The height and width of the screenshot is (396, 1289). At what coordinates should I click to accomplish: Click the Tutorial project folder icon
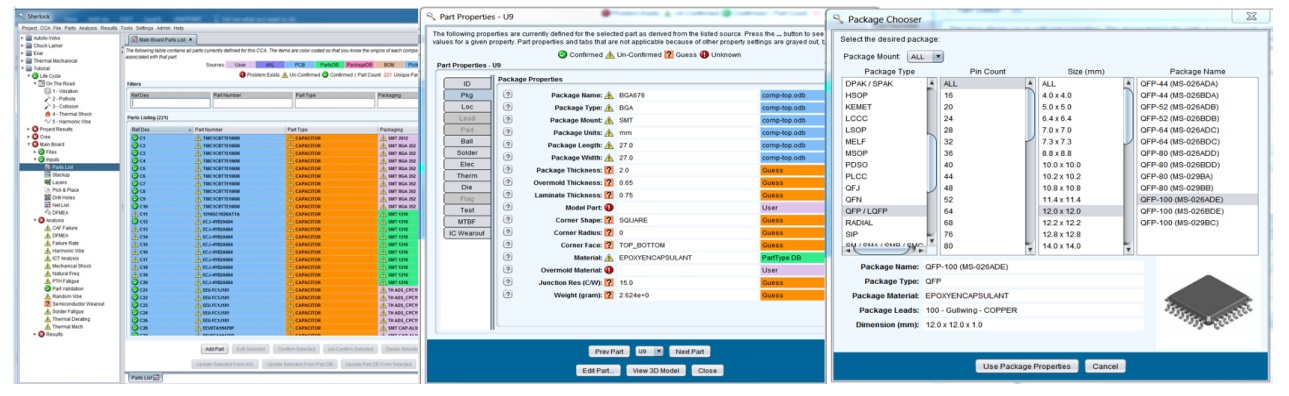point(29,69)
